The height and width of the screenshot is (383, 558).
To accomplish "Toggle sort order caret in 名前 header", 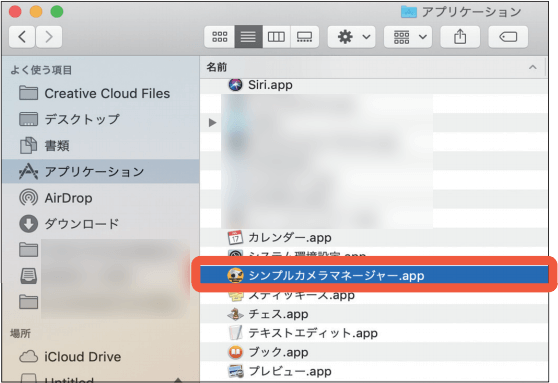I will 533,67.
